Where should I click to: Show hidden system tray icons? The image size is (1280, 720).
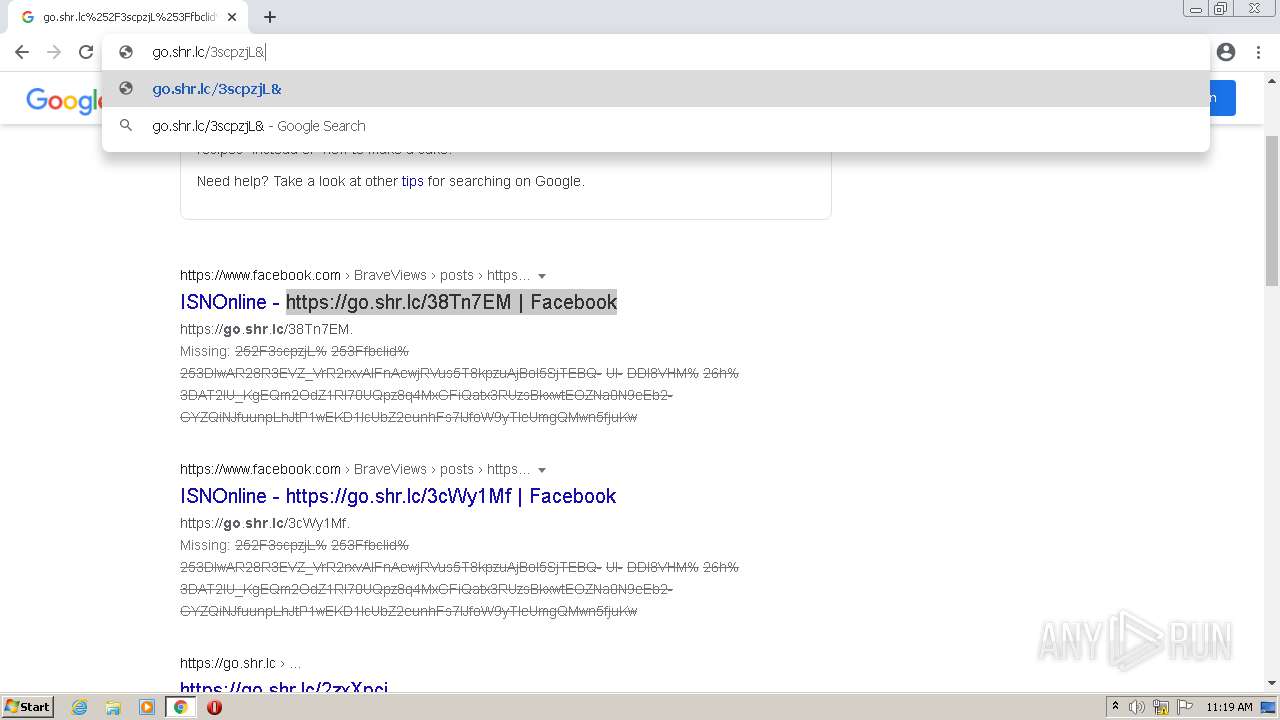(1115, 707)
